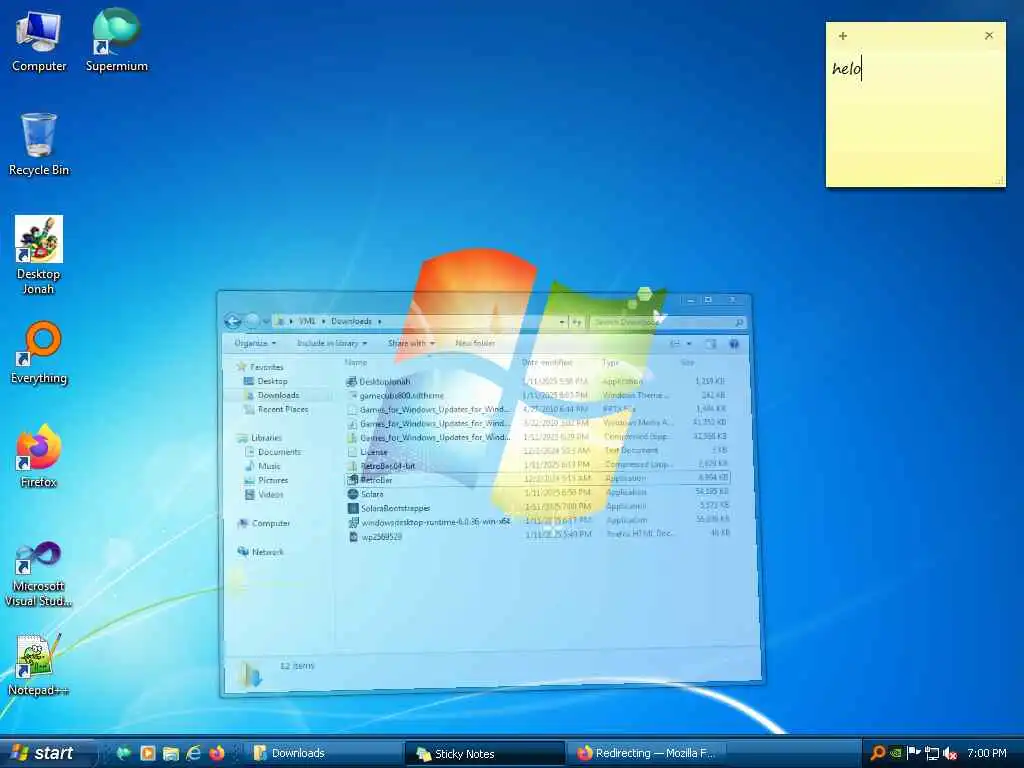Open the NVIDIA tray icon
This screenshot has height=768, width=1024.
[897, 753]
